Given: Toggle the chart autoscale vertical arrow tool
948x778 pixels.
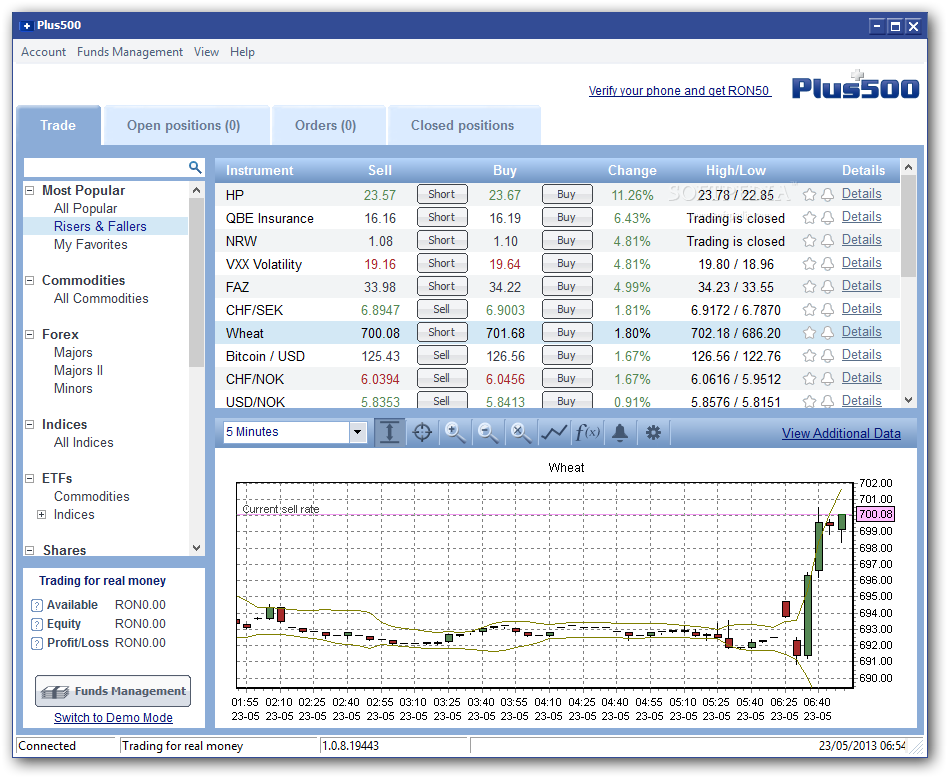Looking at the screenshot, I should pos(389,432).
